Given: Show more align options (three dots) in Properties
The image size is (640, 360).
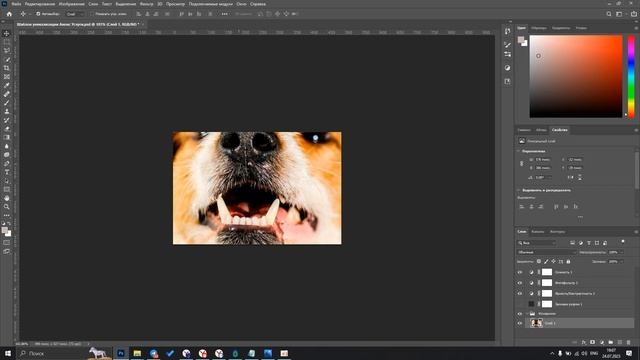Looking at the screenshot, I should tap(580, 217).
